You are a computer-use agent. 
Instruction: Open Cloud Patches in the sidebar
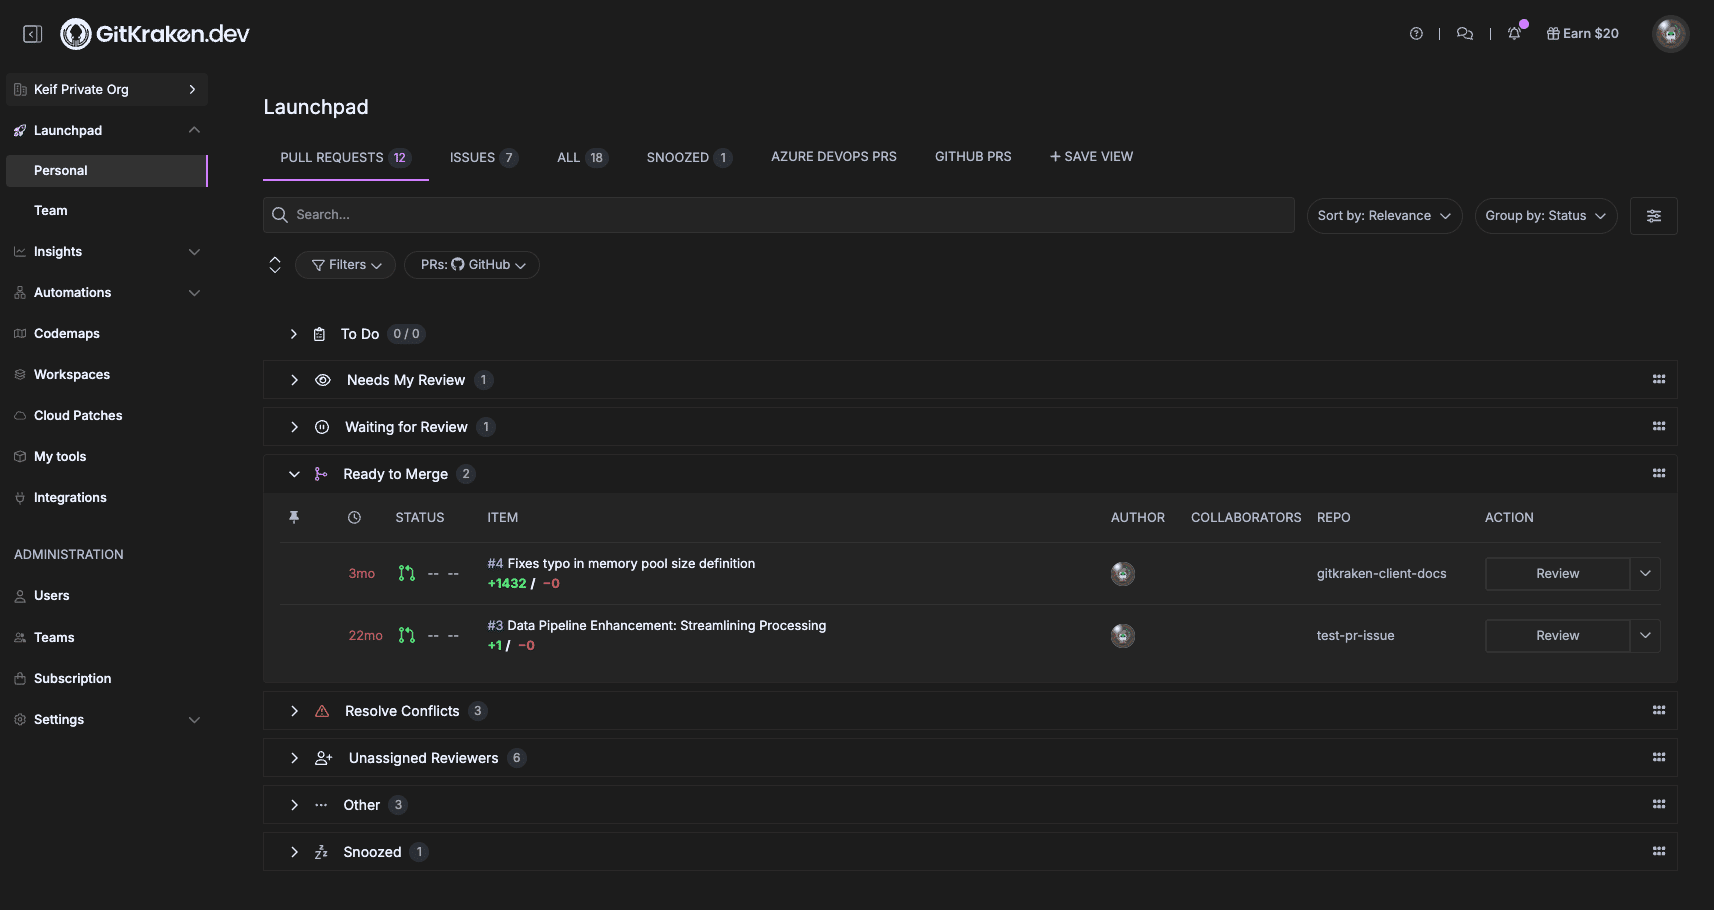[77, 415]
